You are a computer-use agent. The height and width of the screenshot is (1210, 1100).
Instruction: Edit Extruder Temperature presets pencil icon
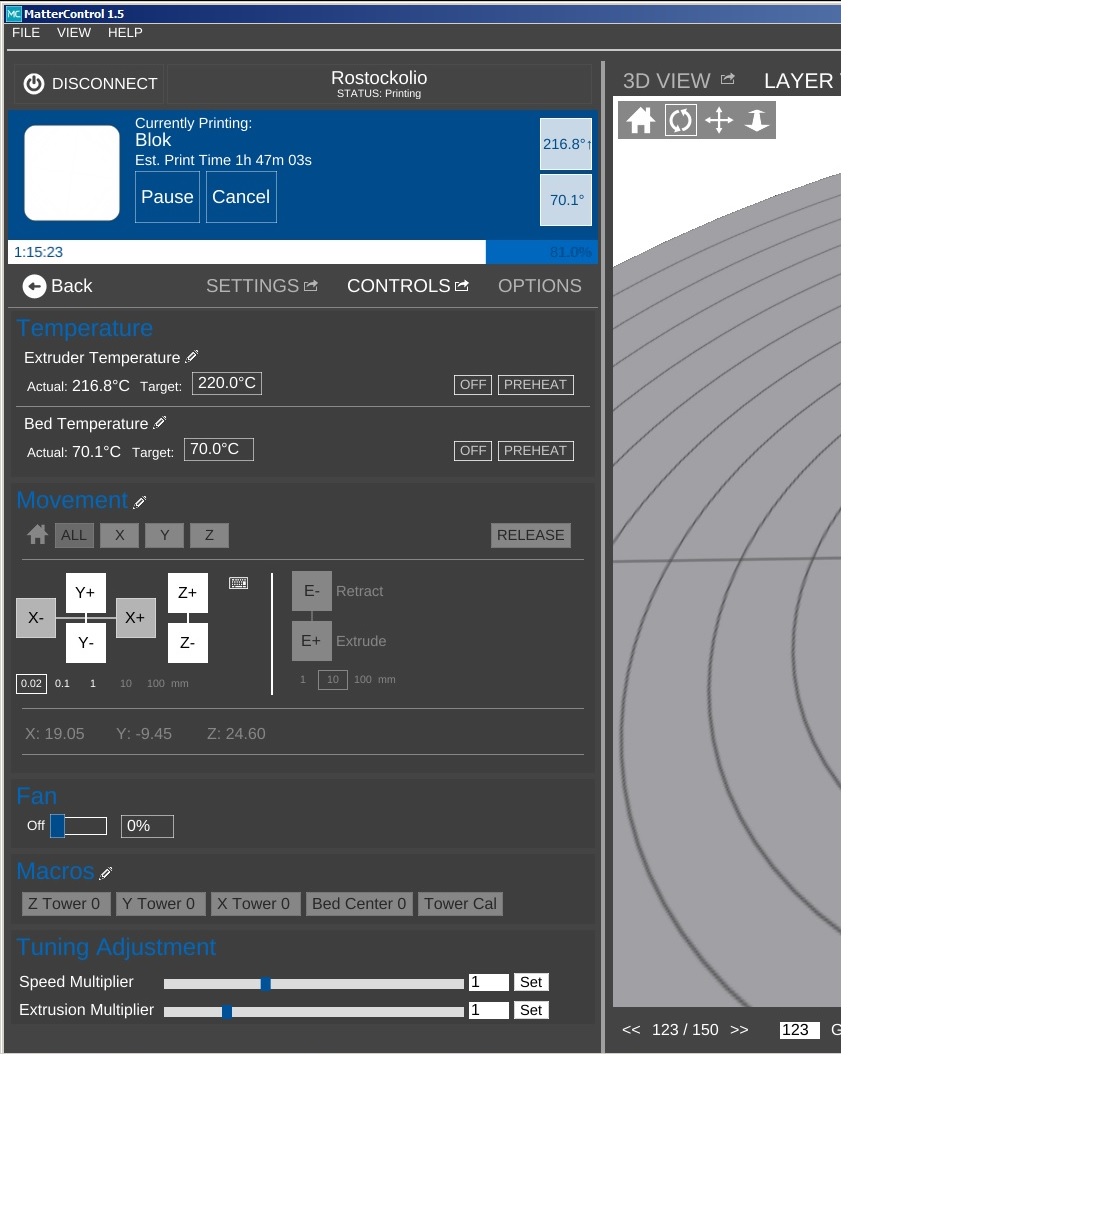tap(192, 357)
